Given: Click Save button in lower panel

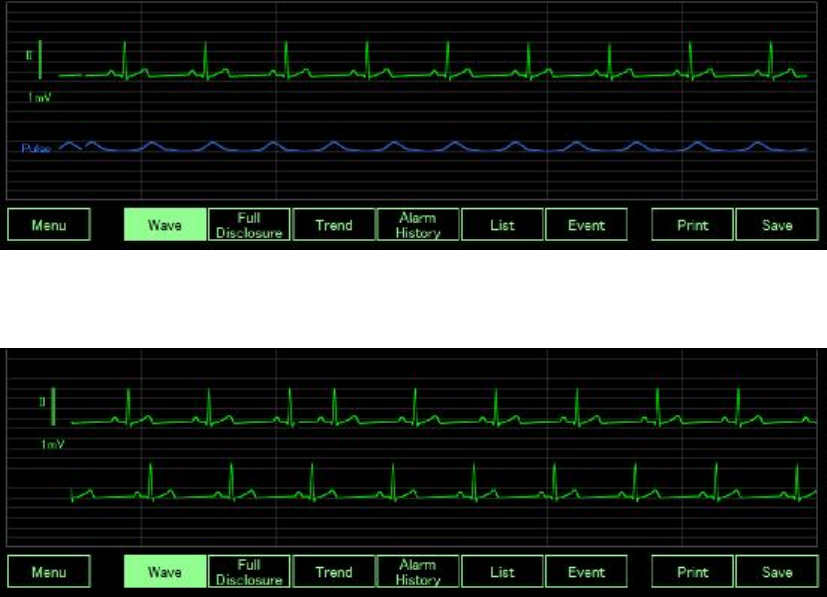Looking at the screenshot, I should click(777, 572).
